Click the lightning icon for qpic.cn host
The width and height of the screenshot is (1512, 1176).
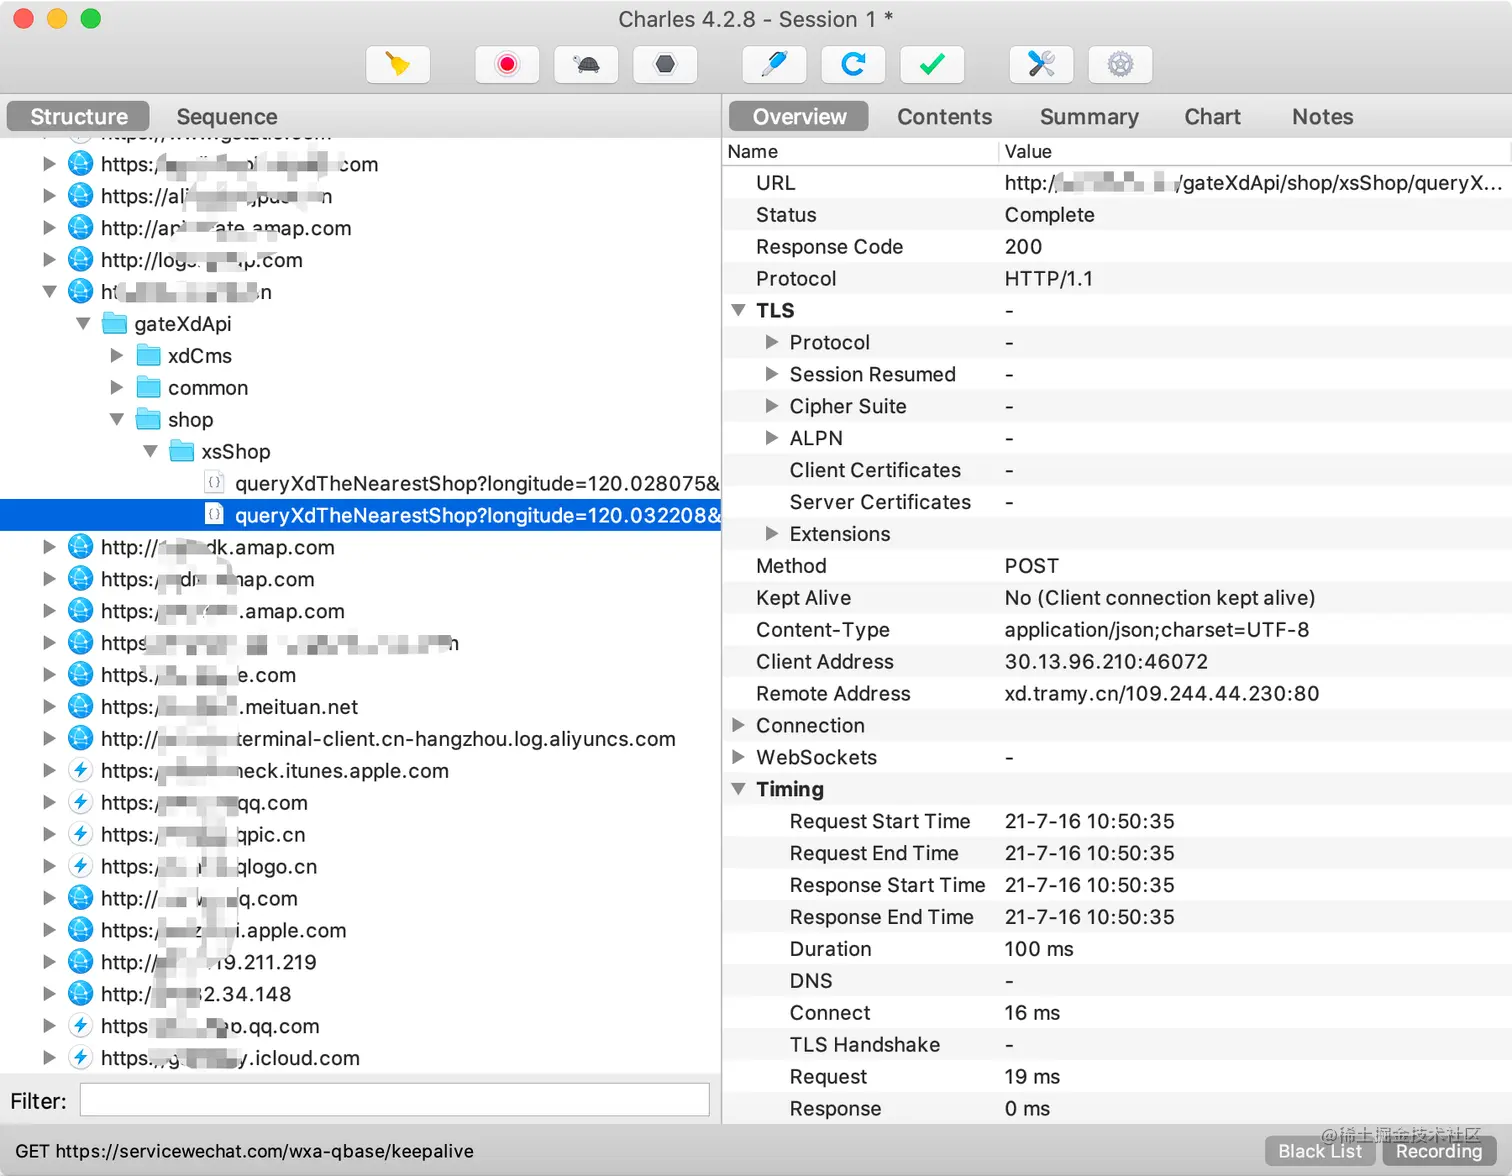(80, 835)
